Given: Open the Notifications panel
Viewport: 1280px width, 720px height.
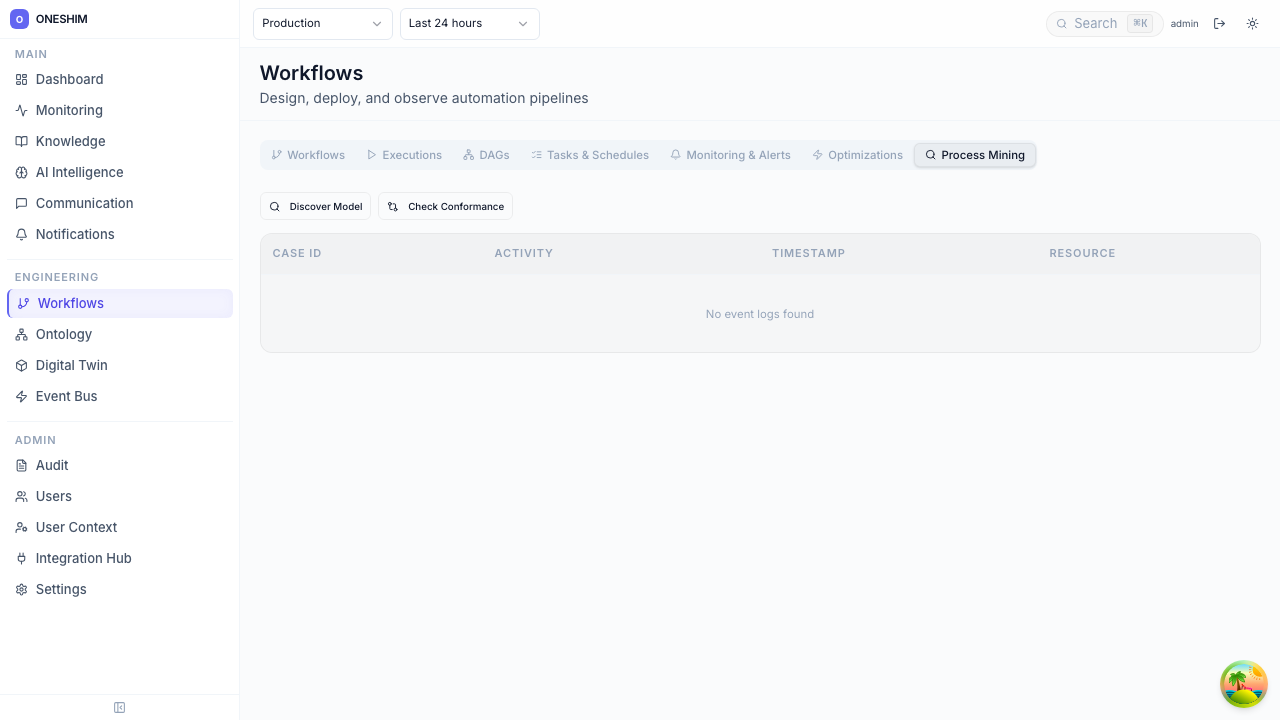Looking at the screenshot, I should pos(74,234).
